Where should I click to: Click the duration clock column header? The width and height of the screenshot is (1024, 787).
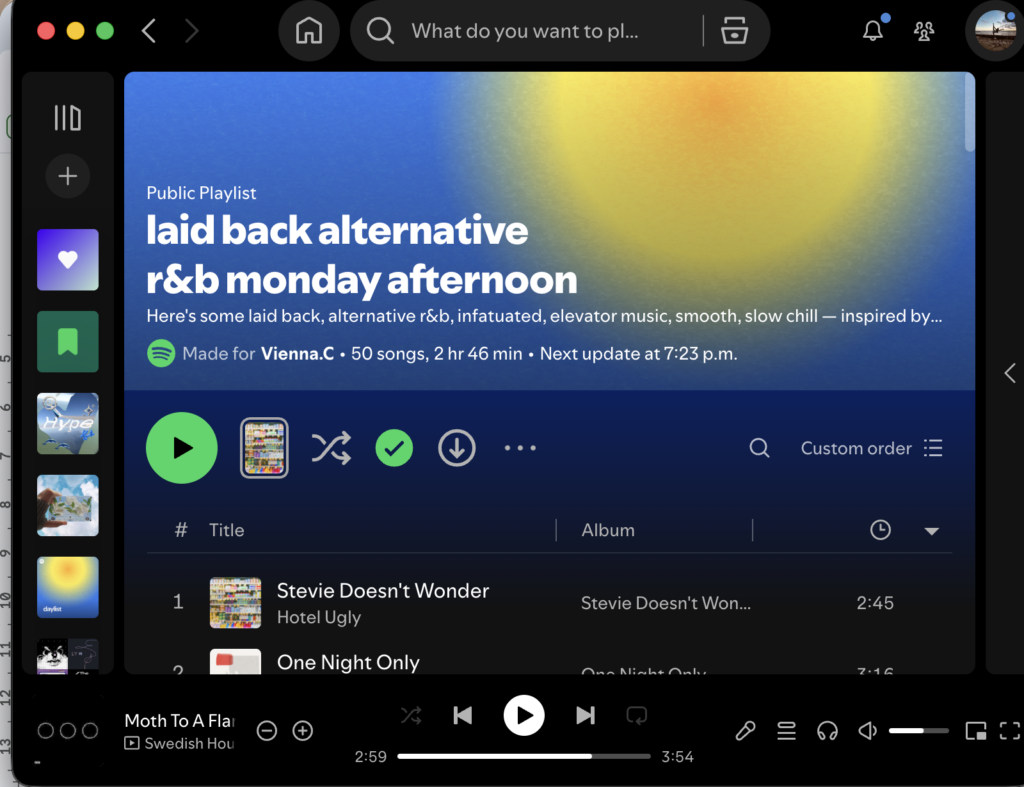tap(880, 530)
